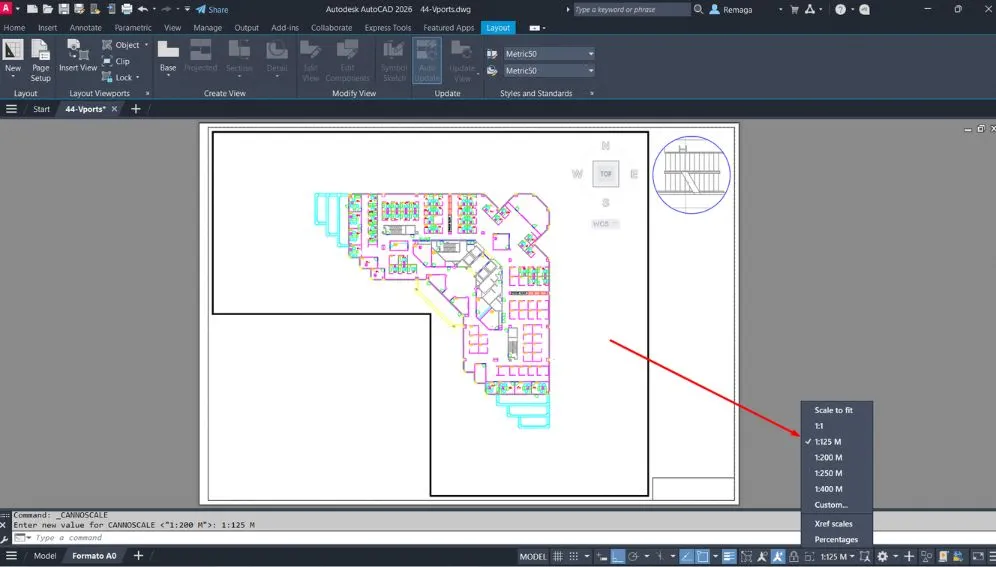Choose 1:250 M scale from list

tap(828, 473)
